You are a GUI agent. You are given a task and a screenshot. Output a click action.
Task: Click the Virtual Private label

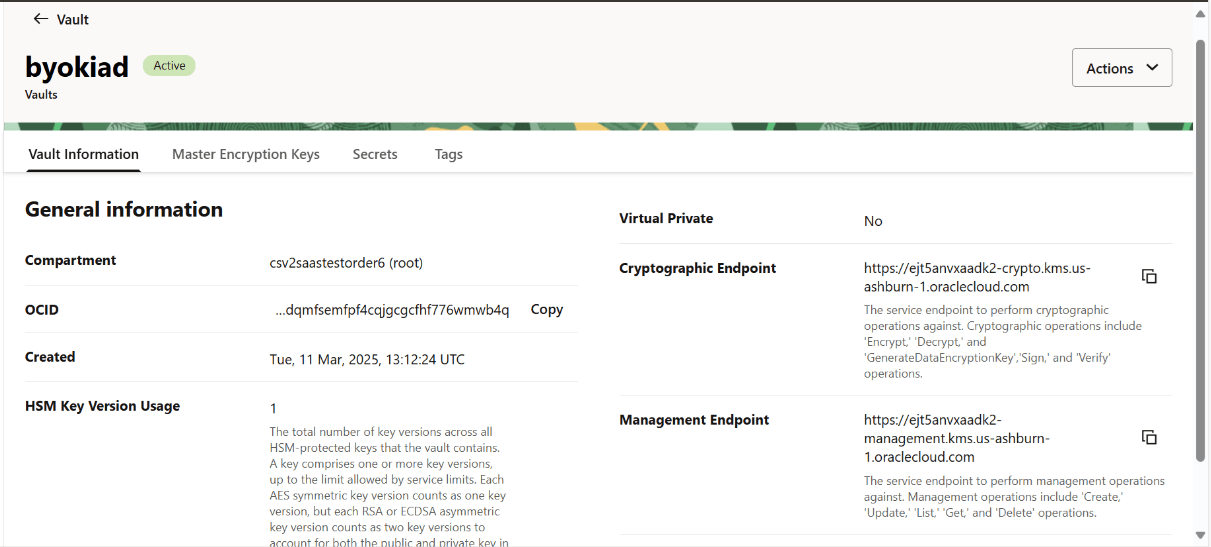click(x=666, y=218)
